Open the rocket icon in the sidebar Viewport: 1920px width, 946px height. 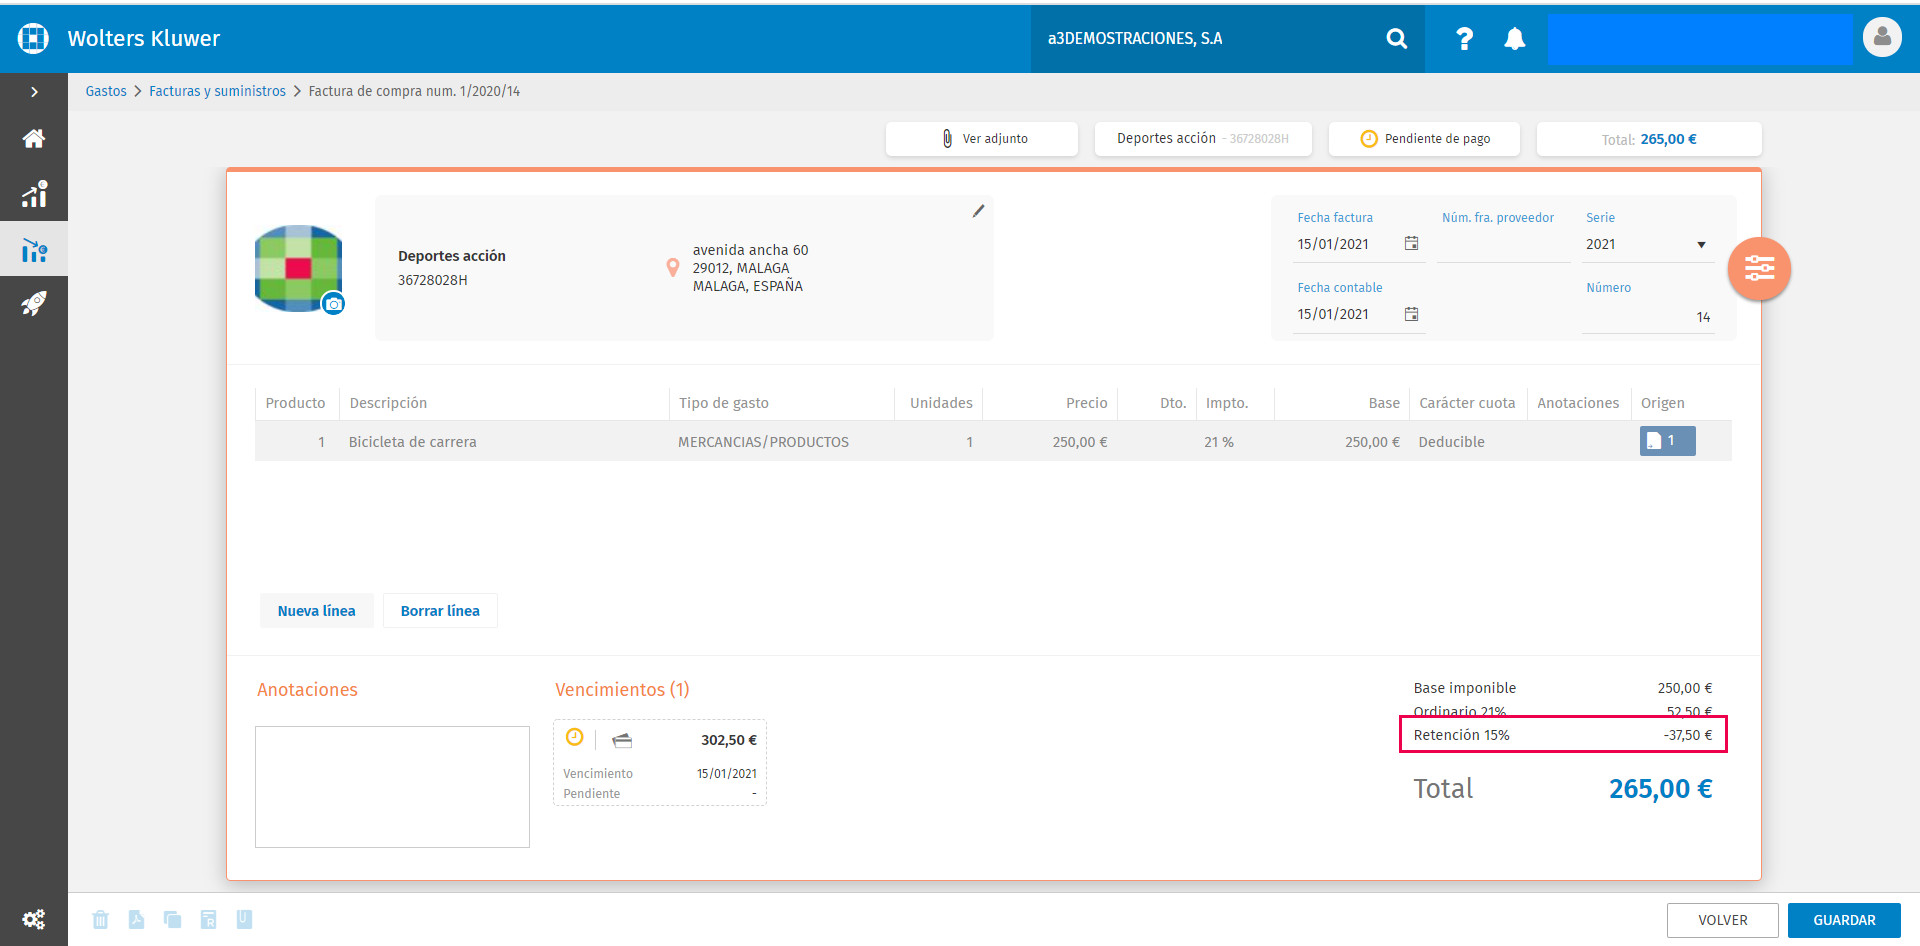pyautogui.click(x=34, y=303)
